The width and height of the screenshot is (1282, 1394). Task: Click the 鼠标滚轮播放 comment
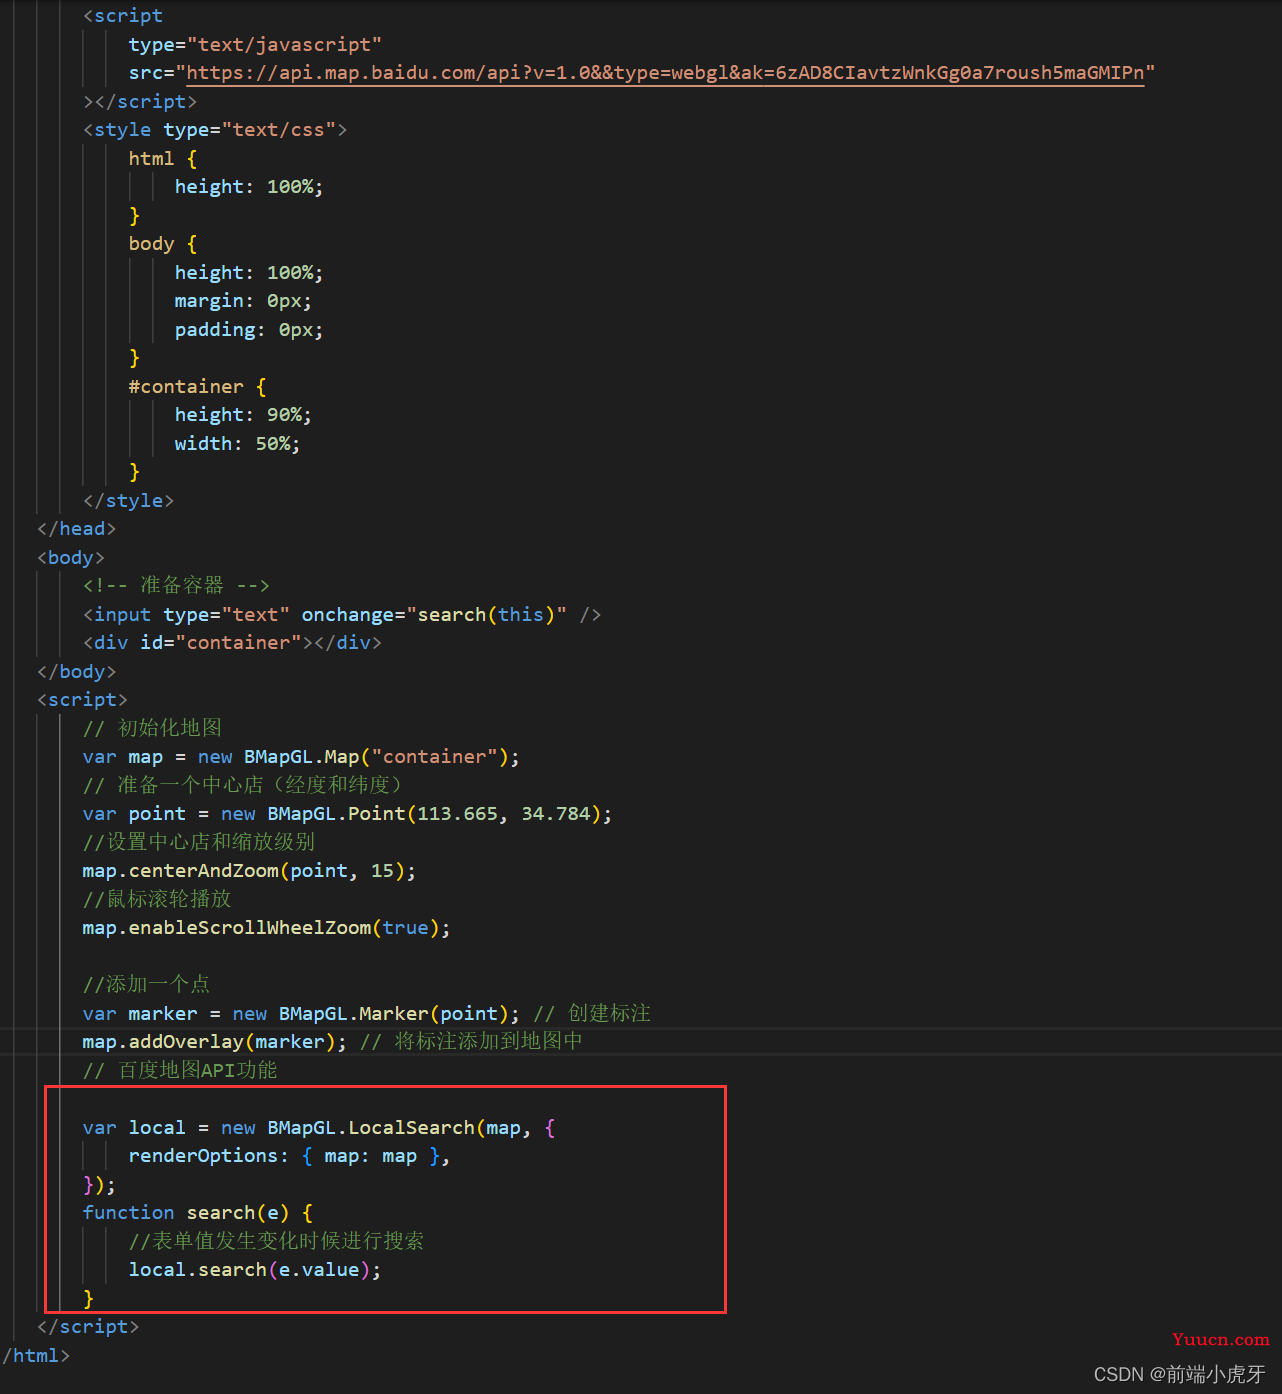tap(157, 899)
